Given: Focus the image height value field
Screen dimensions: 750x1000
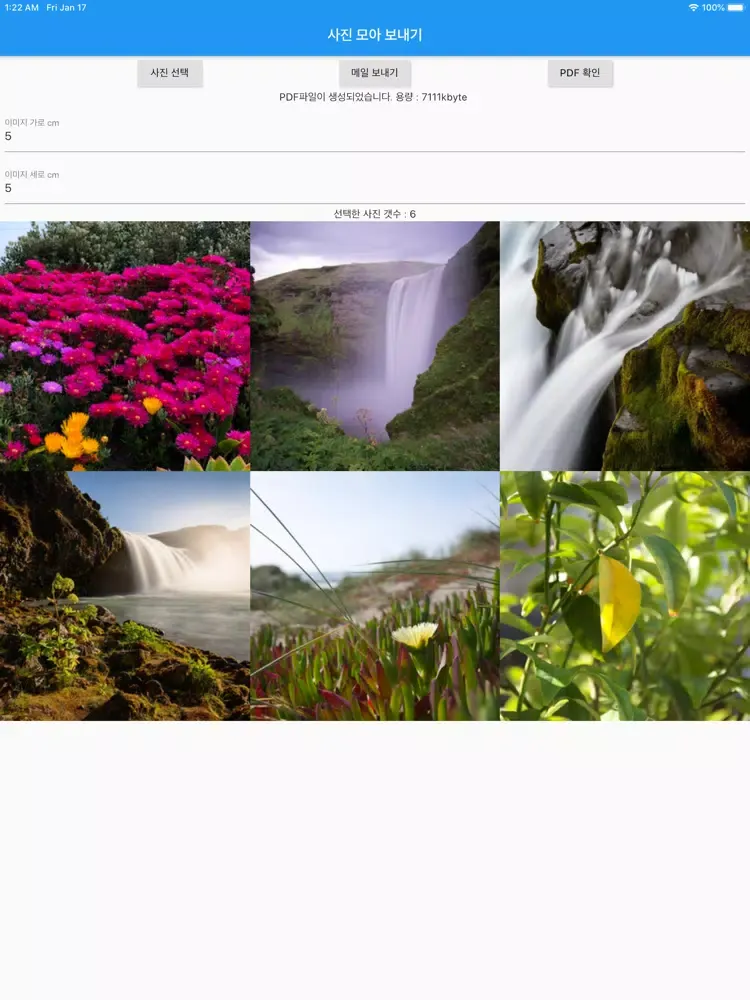Looking at the screenshot, I should click(374, 189).
